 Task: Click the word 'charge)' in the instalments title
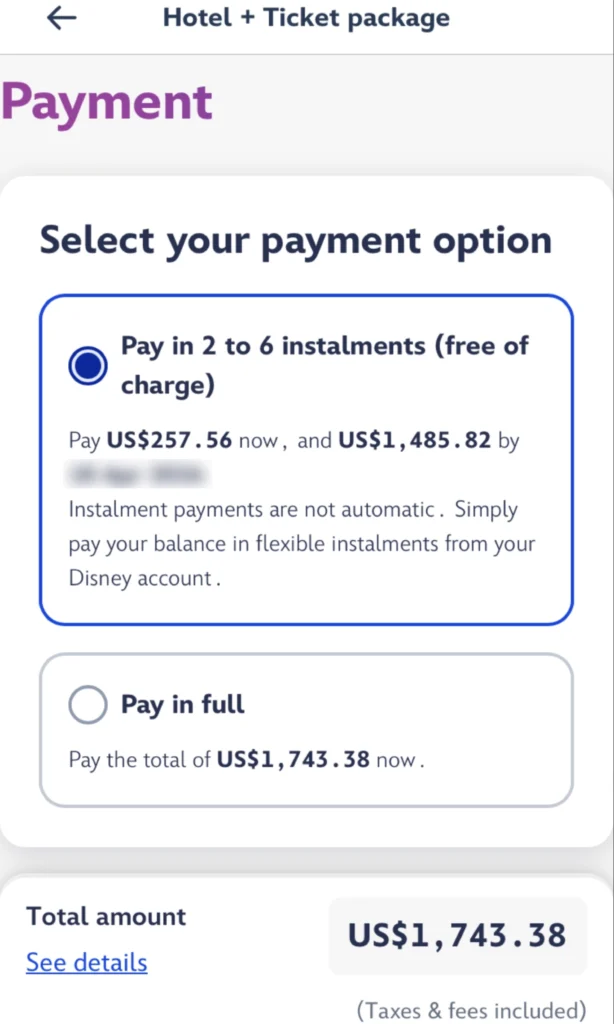pos(168,385)
